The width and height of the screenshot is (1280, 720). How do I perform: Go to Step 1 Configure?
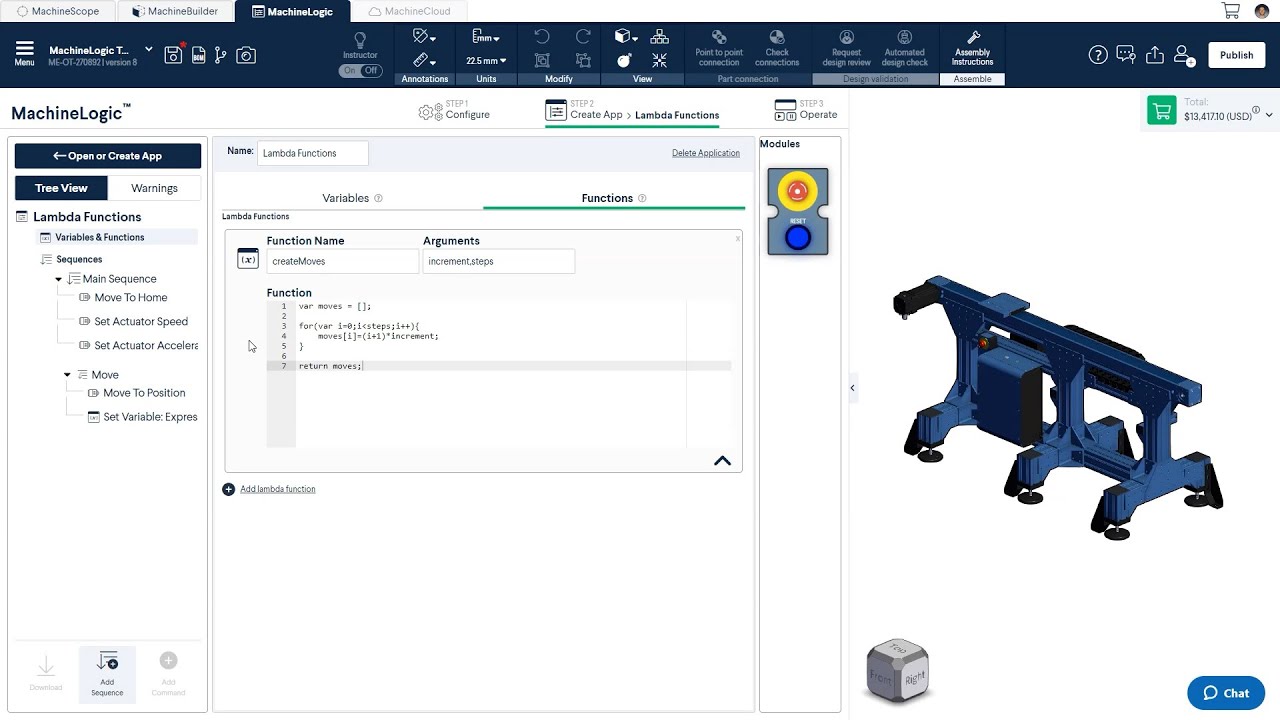(x=454, y=110)
